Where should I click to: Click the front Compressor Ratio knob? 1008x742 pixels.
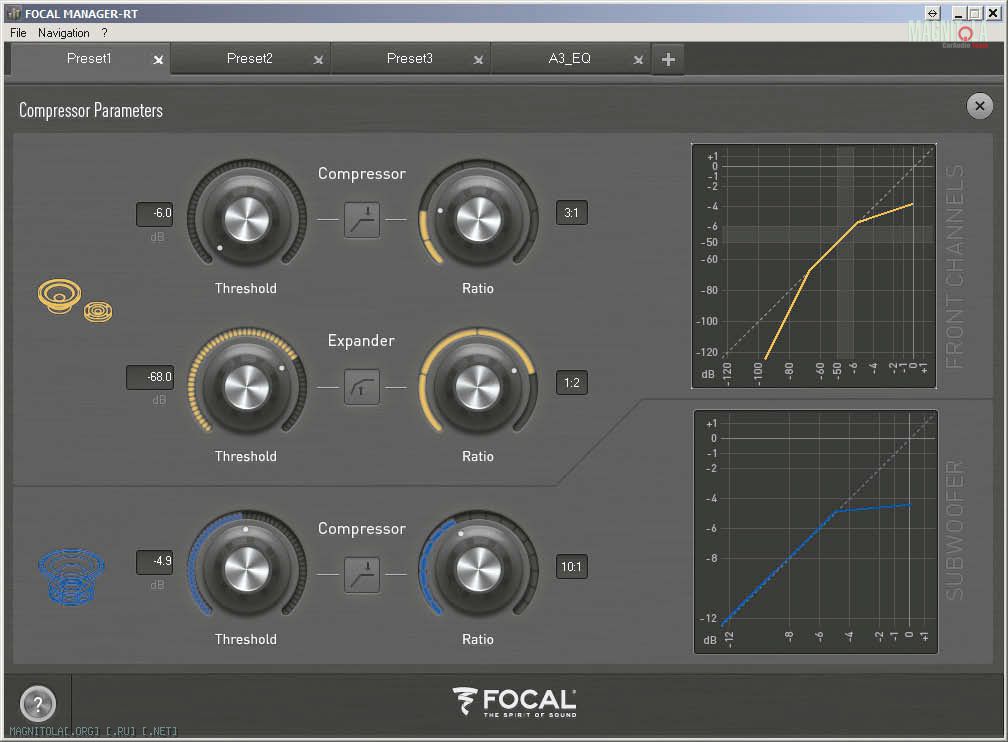[478, 219]
